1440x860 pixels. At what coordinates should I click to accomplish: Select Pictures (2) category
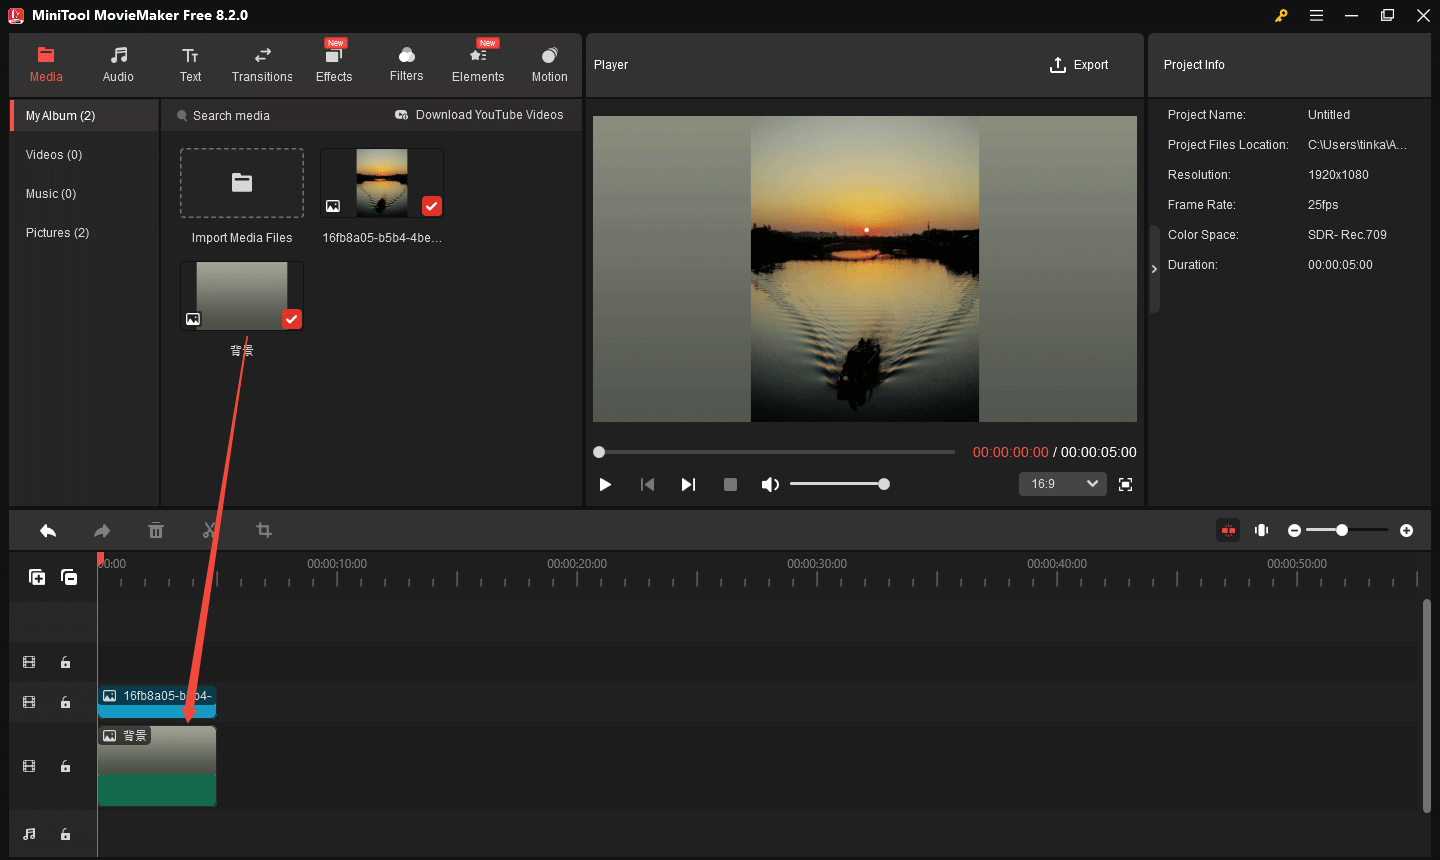[57, 233]
